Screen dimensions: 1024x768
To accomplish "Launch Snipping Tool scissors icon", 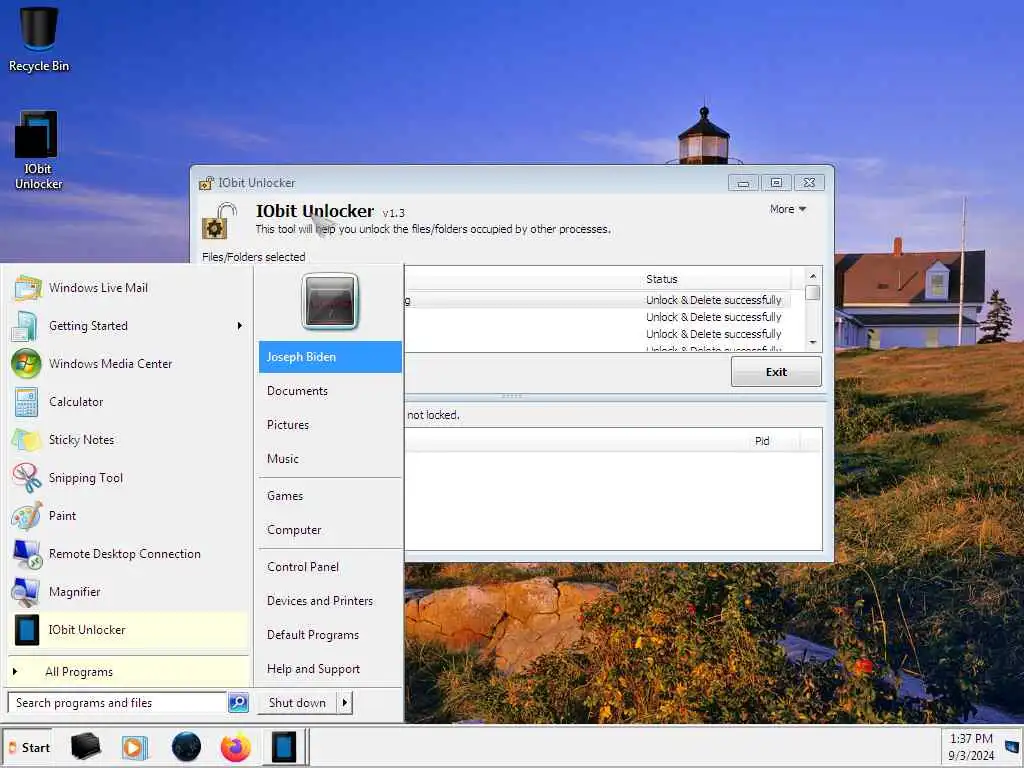I will [26, 477].
